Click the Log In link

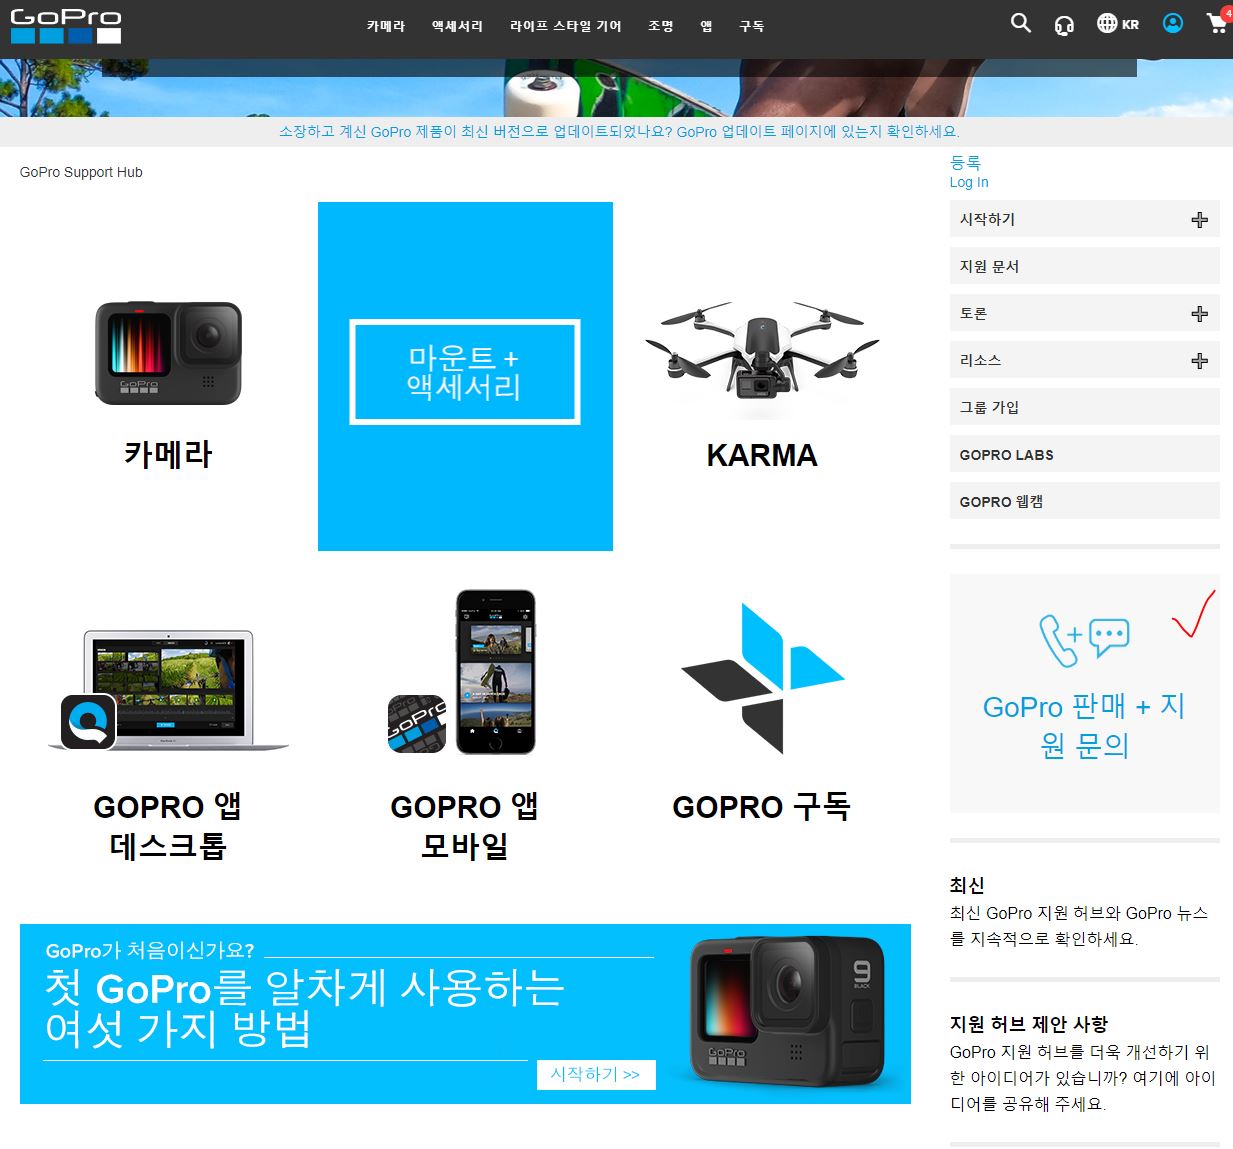tap(969, 182)
